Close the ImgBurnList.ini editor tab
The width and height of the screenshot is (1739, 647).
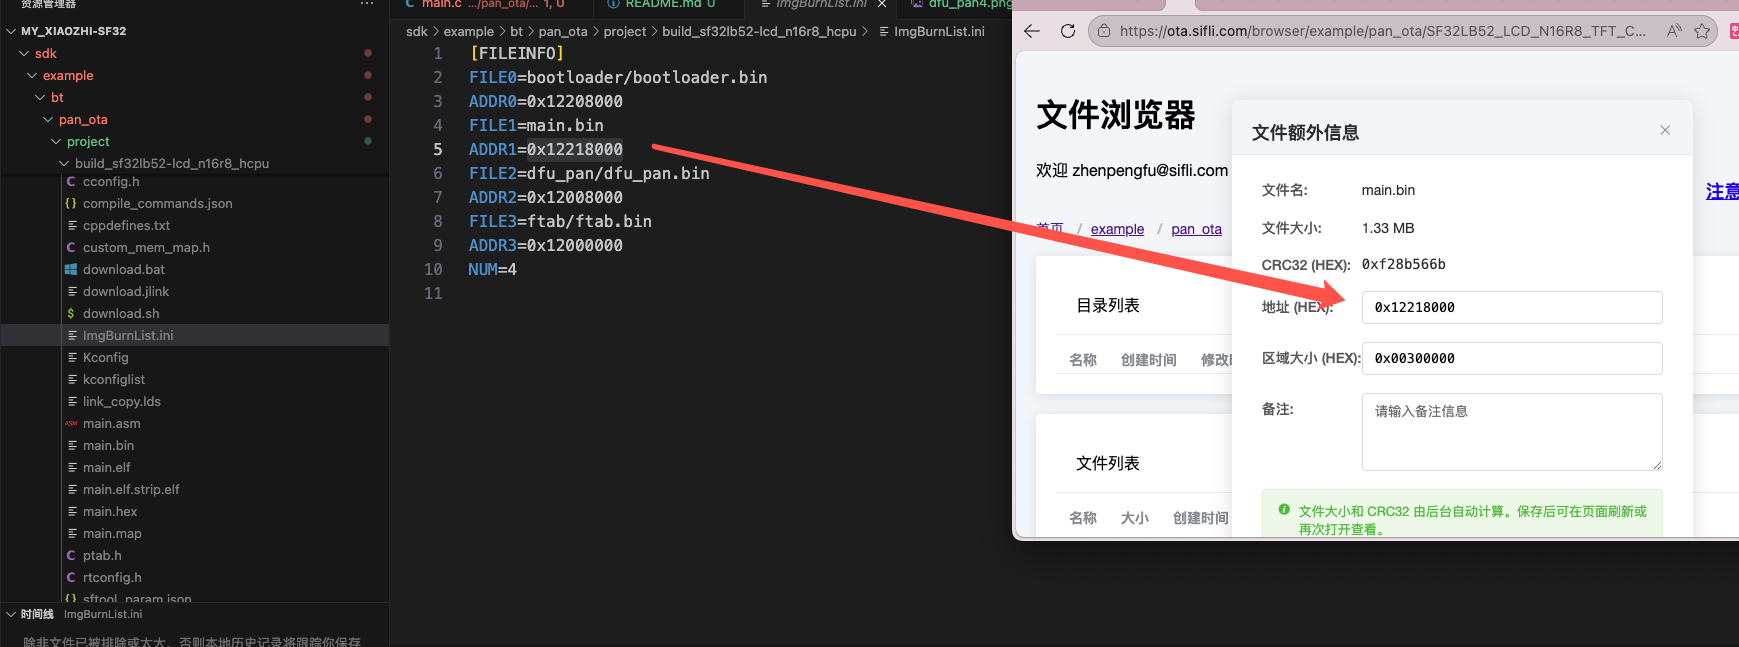coord(882,5)
